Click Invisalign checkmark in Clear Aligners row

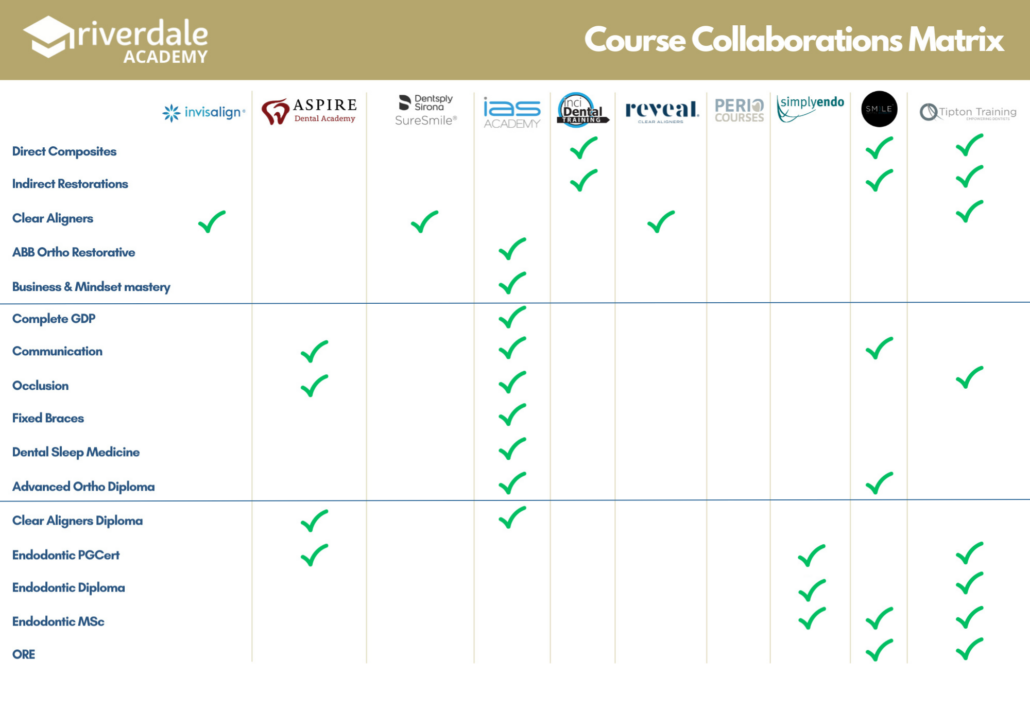coord(211,221)
